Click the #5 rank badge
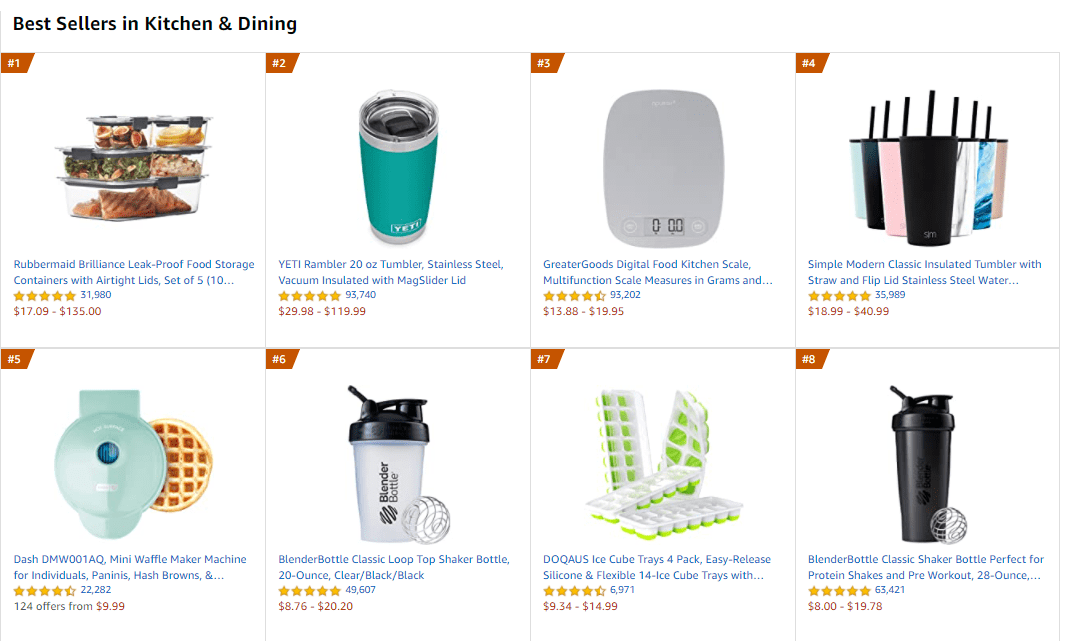Image resolution: width=1065 pixels, height=641 pixels. coord(16,359)
